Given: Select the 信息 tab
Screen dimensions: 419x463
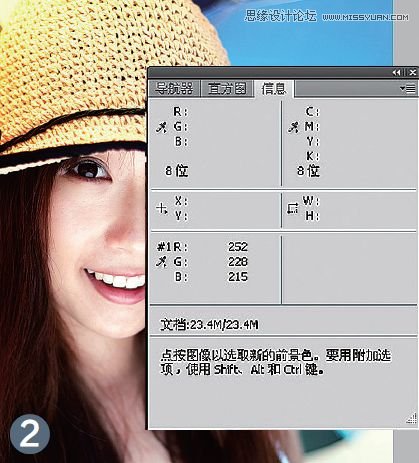Looking at the screenshot, I should point(274,89).
